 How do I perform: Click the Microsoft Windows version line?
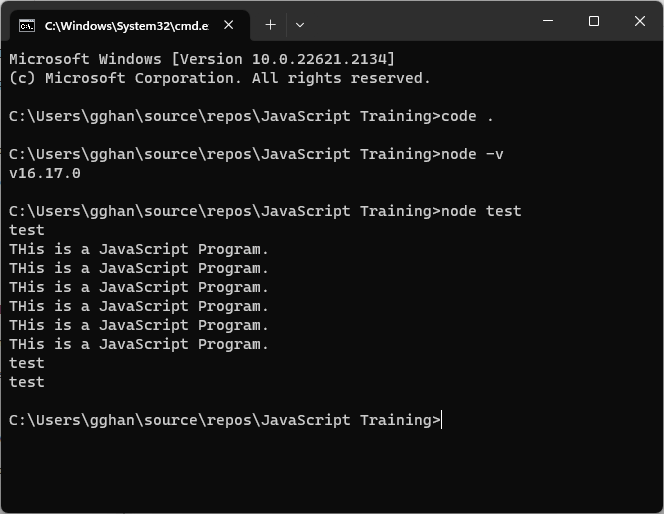coord(202,59)
